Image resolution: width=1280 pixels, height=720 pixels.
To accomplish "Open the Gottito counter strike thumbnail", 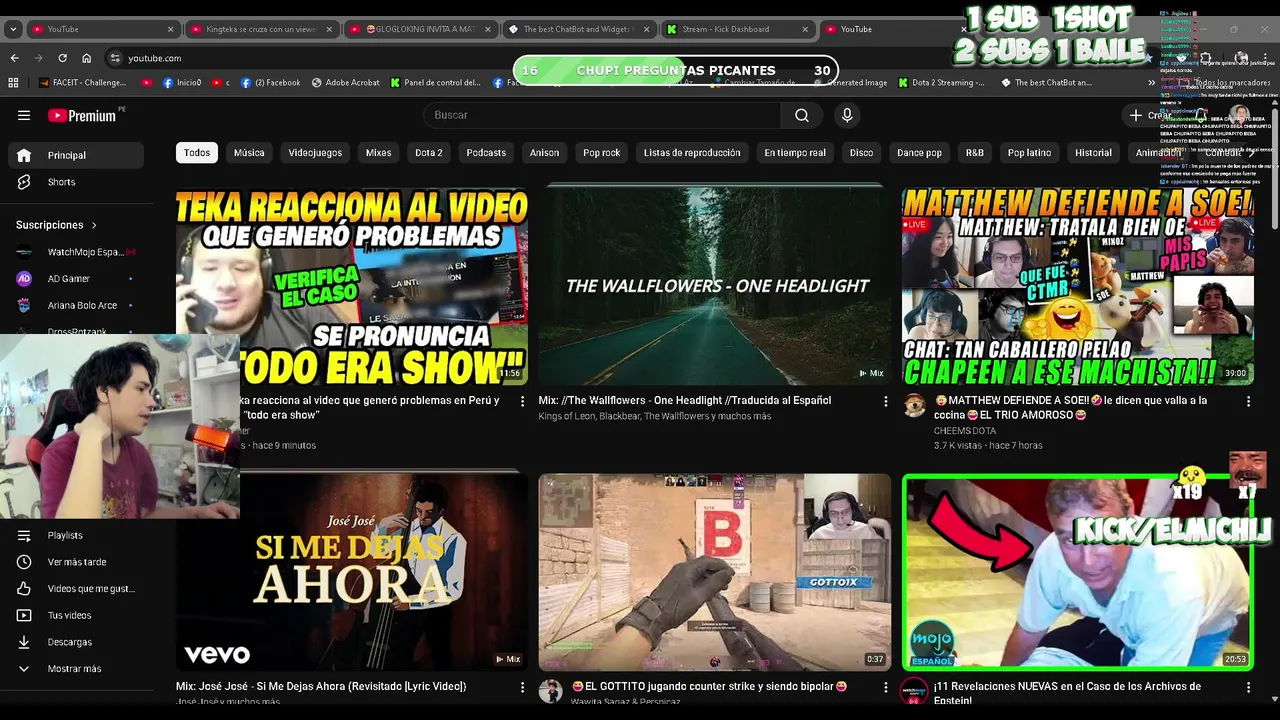I will 714,572.
